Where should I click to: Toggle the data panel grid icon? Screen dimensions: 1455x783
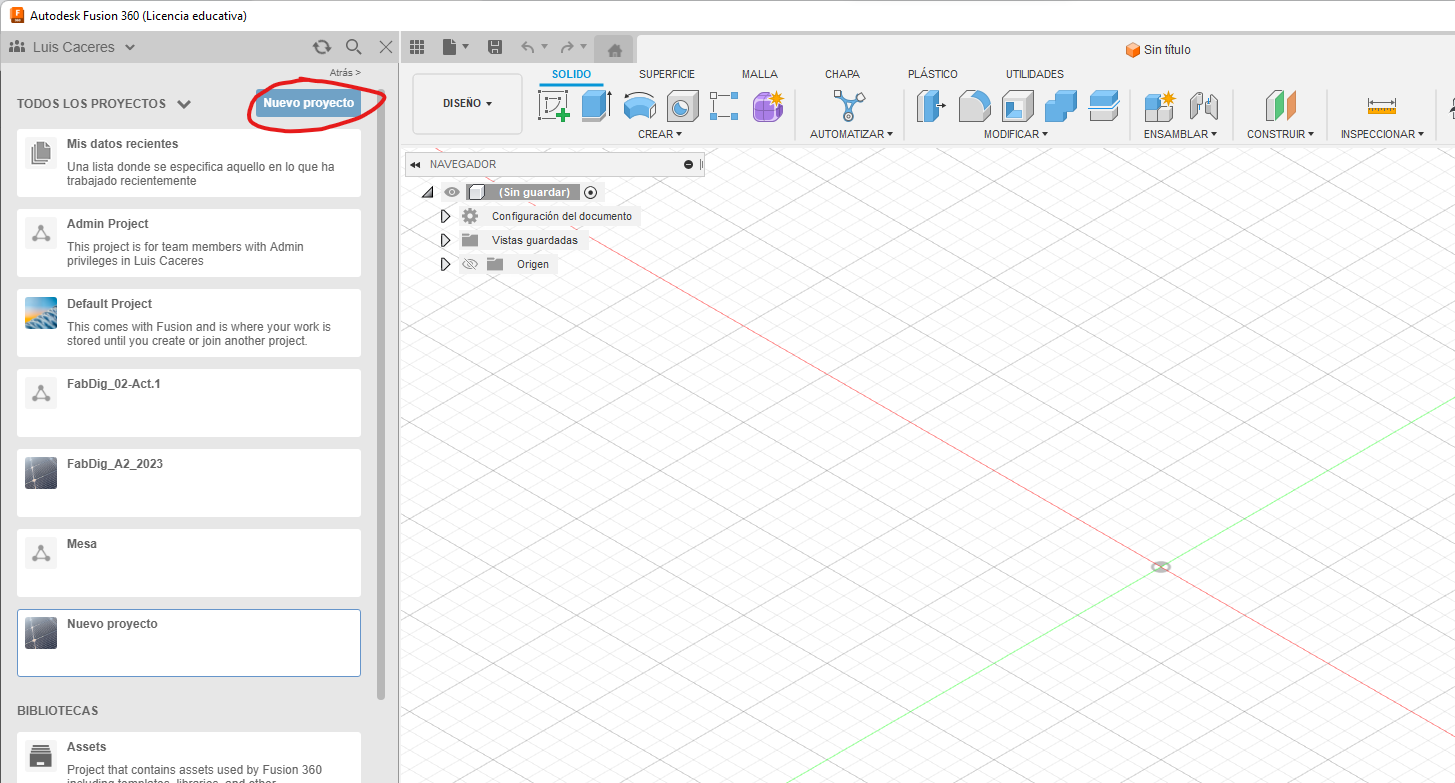pyautogui.click(x=417, y=47)
